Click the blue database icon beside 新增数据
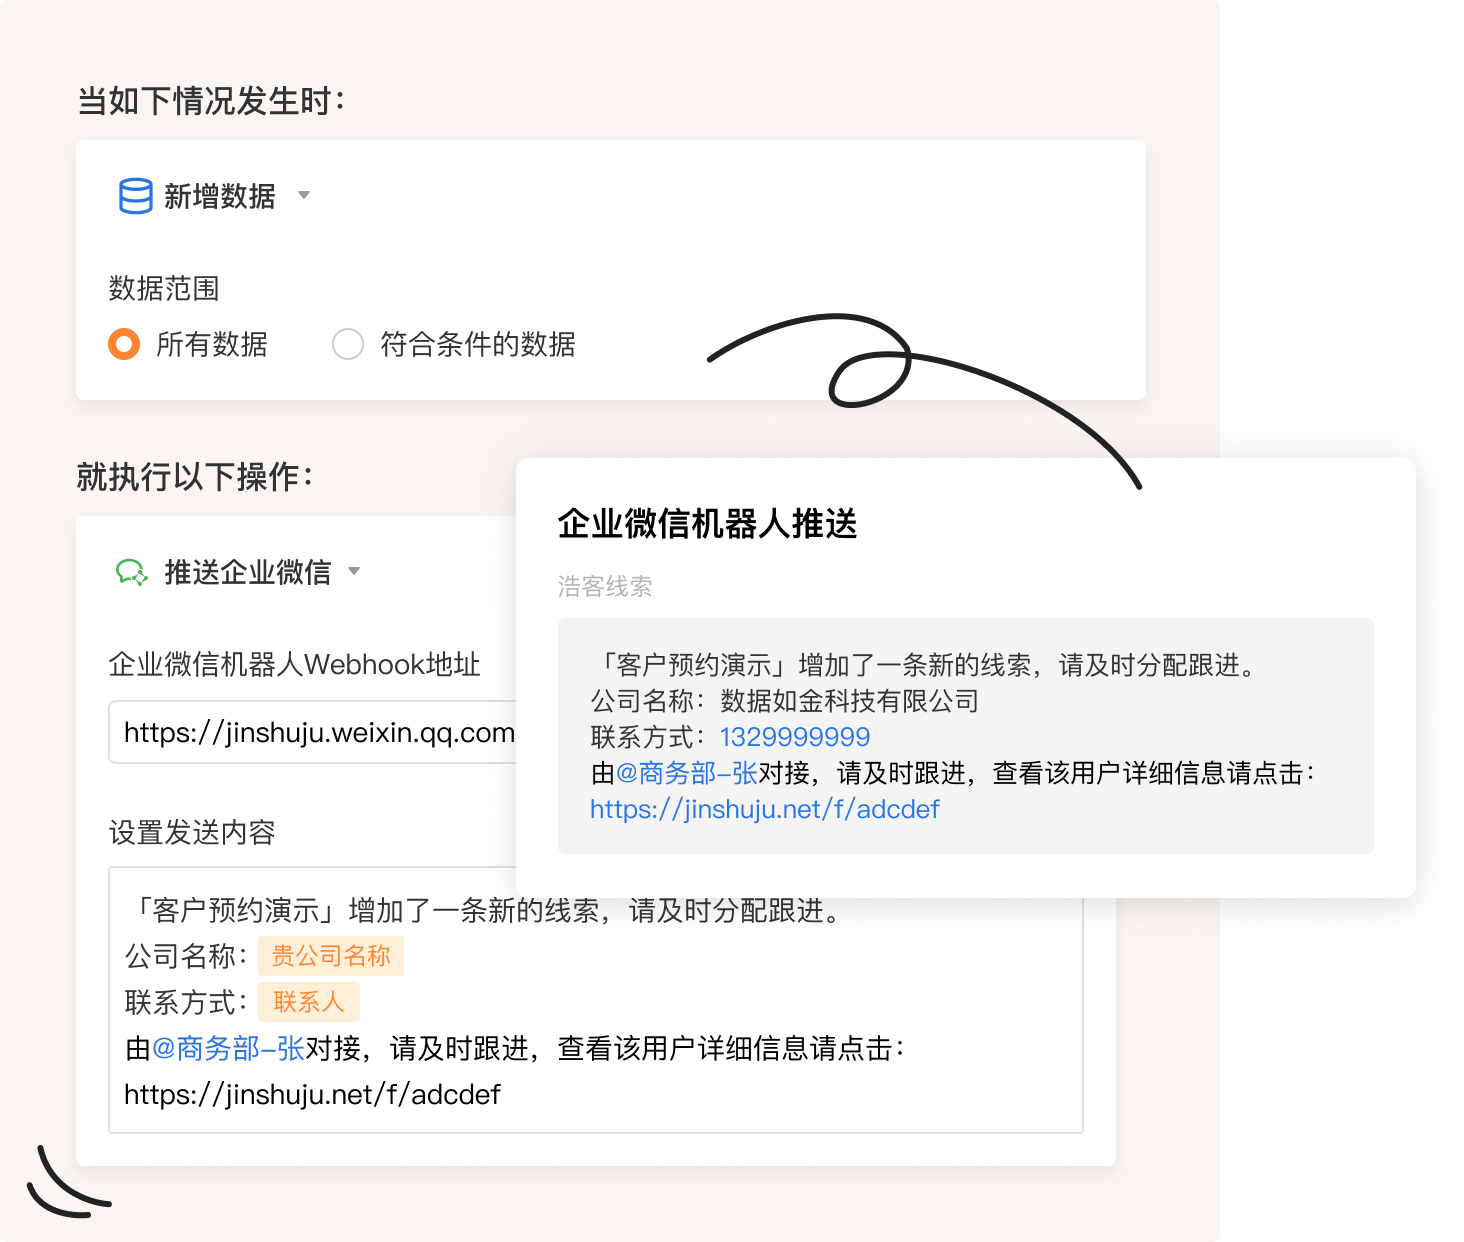1464x1242 pixels. 135,196
